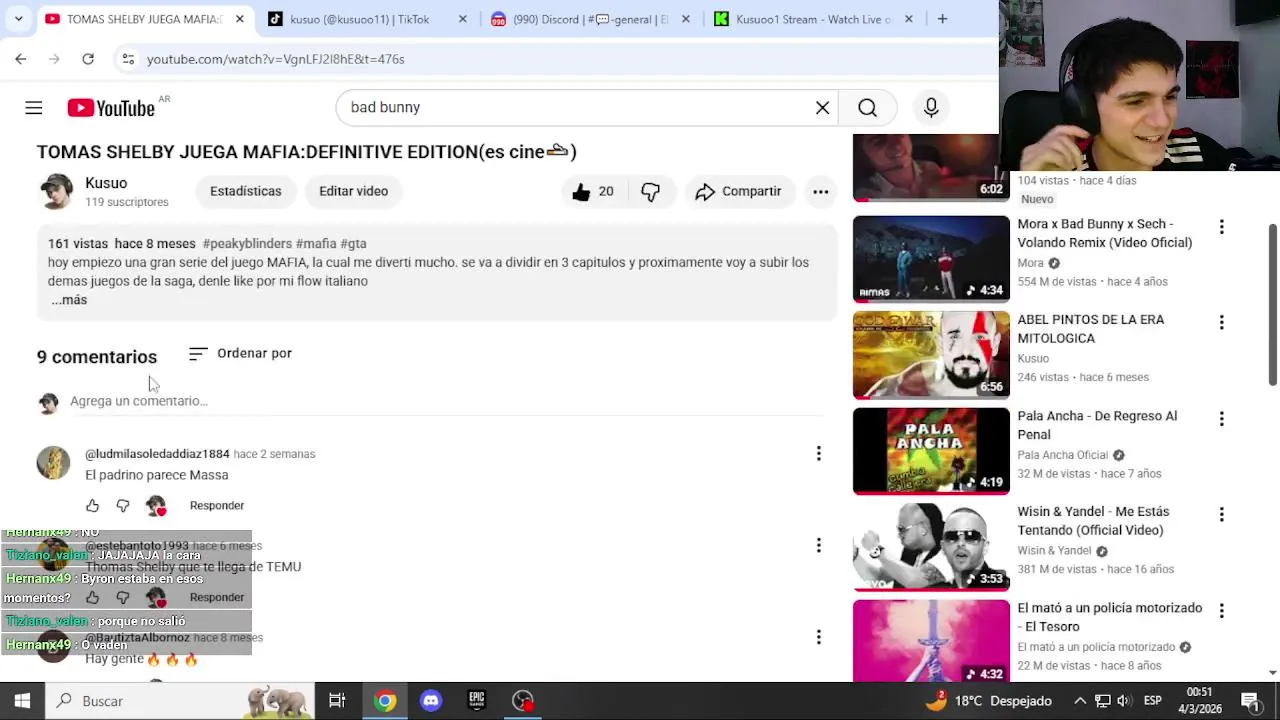Screen dimensions: 1280x720
Task: Close the TikTok tab
Action: 462,19
